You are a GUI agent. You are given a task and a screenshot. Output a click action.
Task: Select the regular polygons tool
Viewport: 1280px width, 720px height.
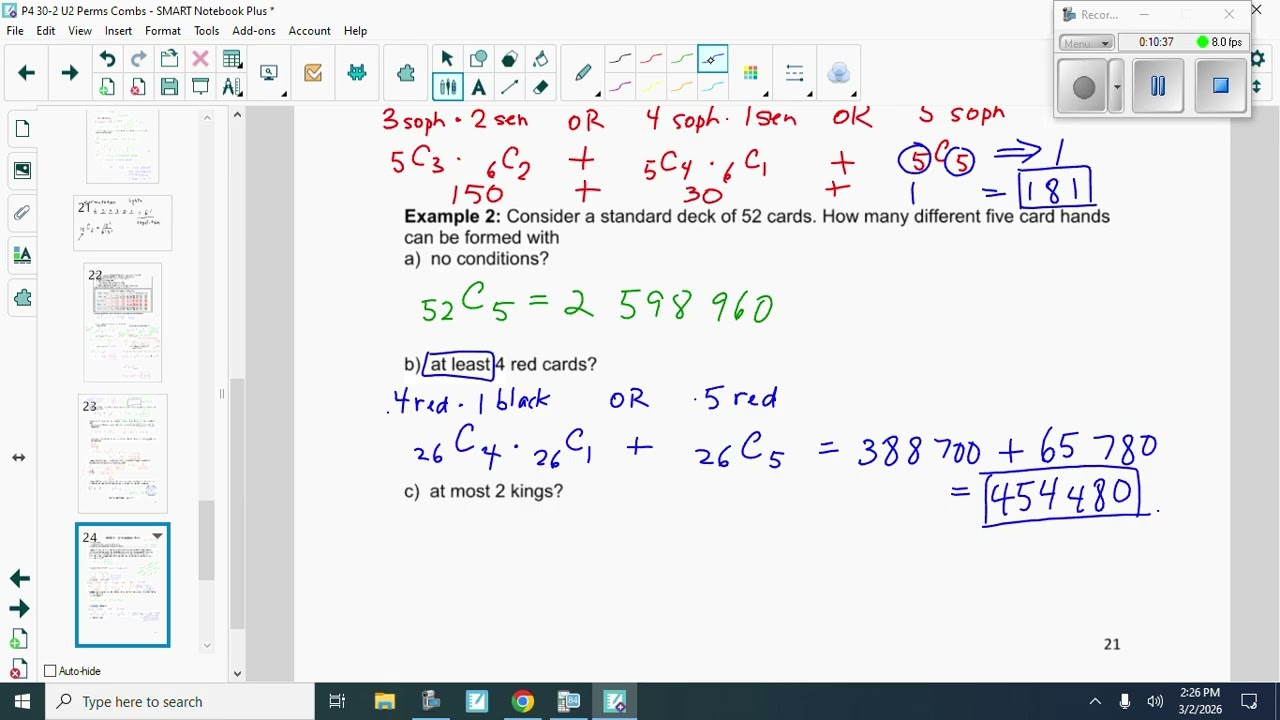509,59
